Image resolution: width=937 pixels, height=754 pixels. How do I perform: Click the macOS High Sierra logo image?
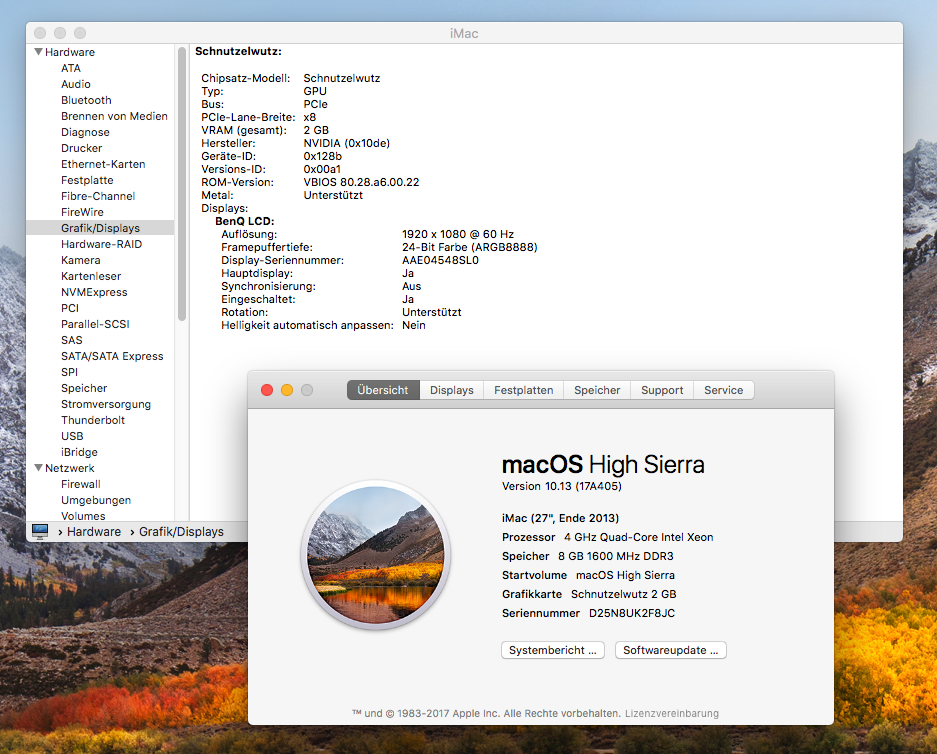tap(376, 554)
